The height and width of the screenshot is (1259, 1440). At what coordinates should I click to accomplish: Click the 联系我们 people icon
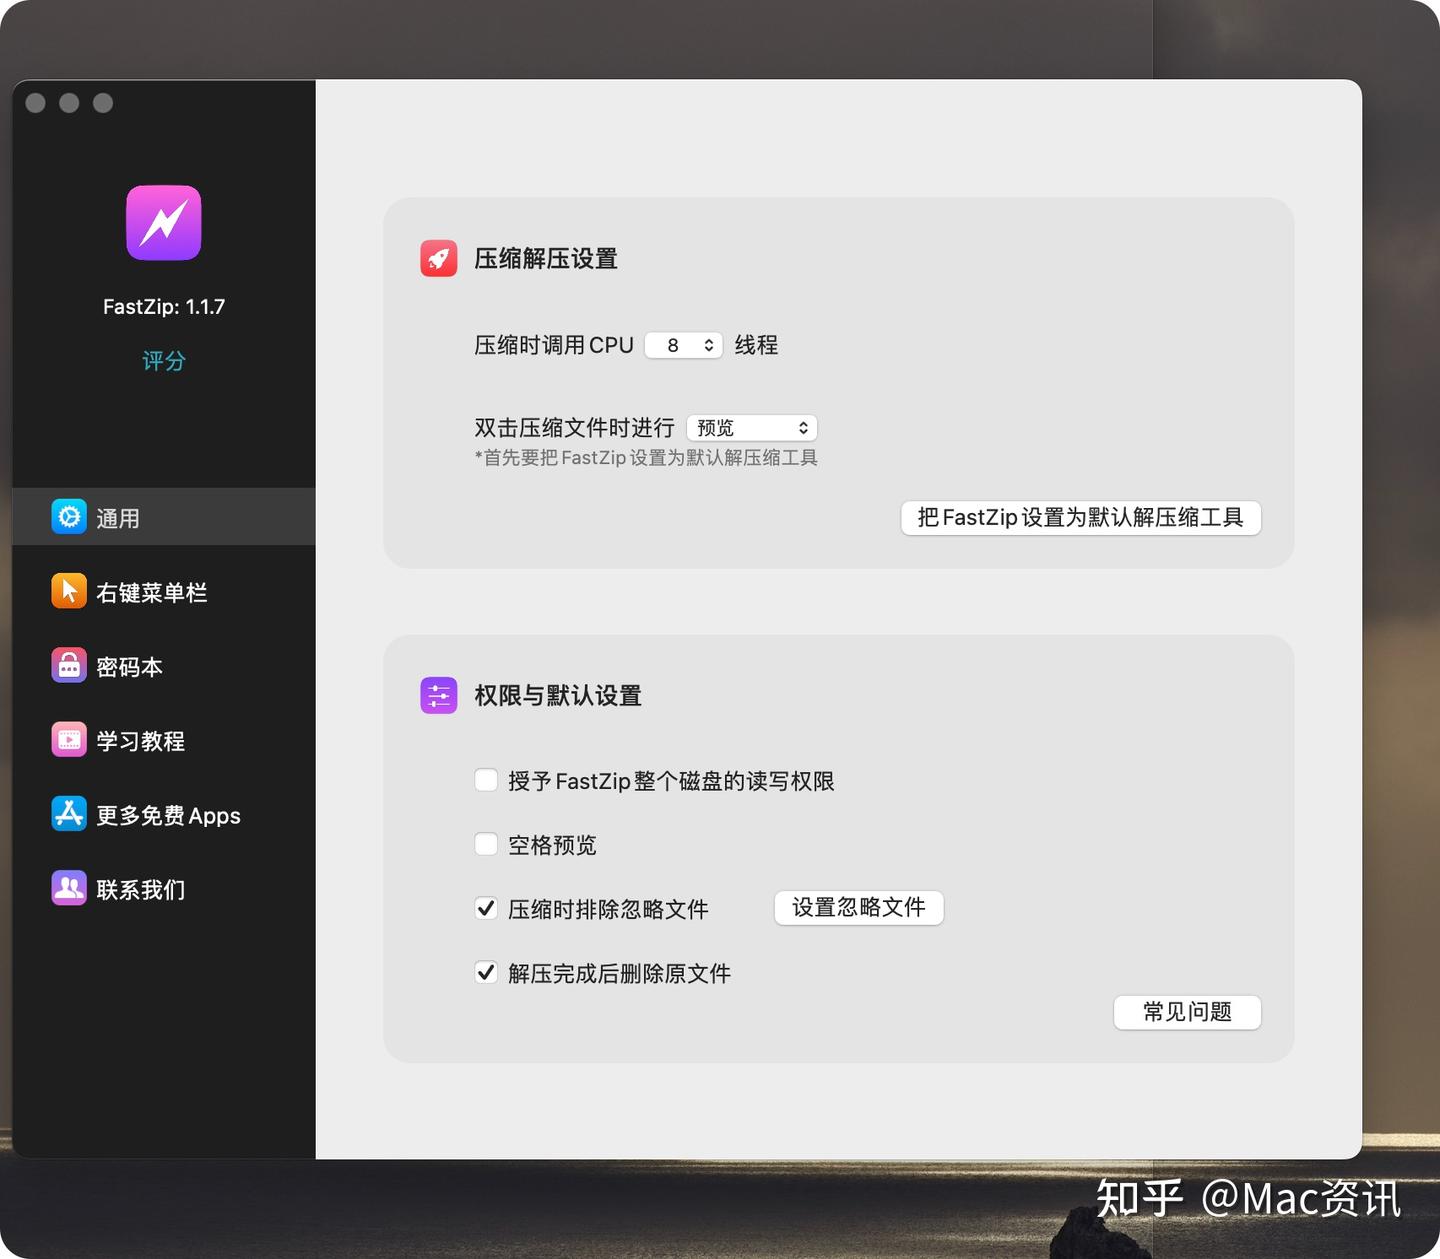67,888
